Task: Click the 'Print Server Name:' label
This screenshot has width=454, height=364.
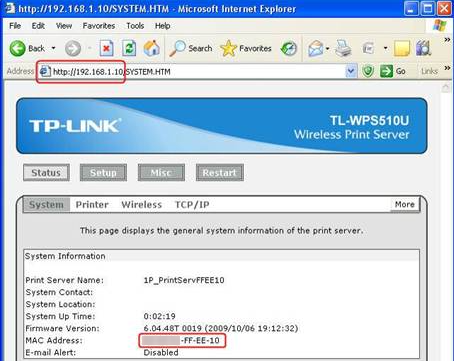Action: [x=64, y=280]
